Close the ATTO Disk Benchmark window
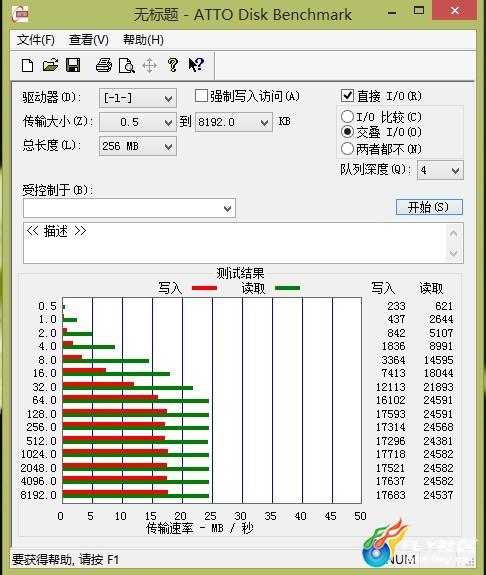 pyautogui.click(x=455, y=11)
